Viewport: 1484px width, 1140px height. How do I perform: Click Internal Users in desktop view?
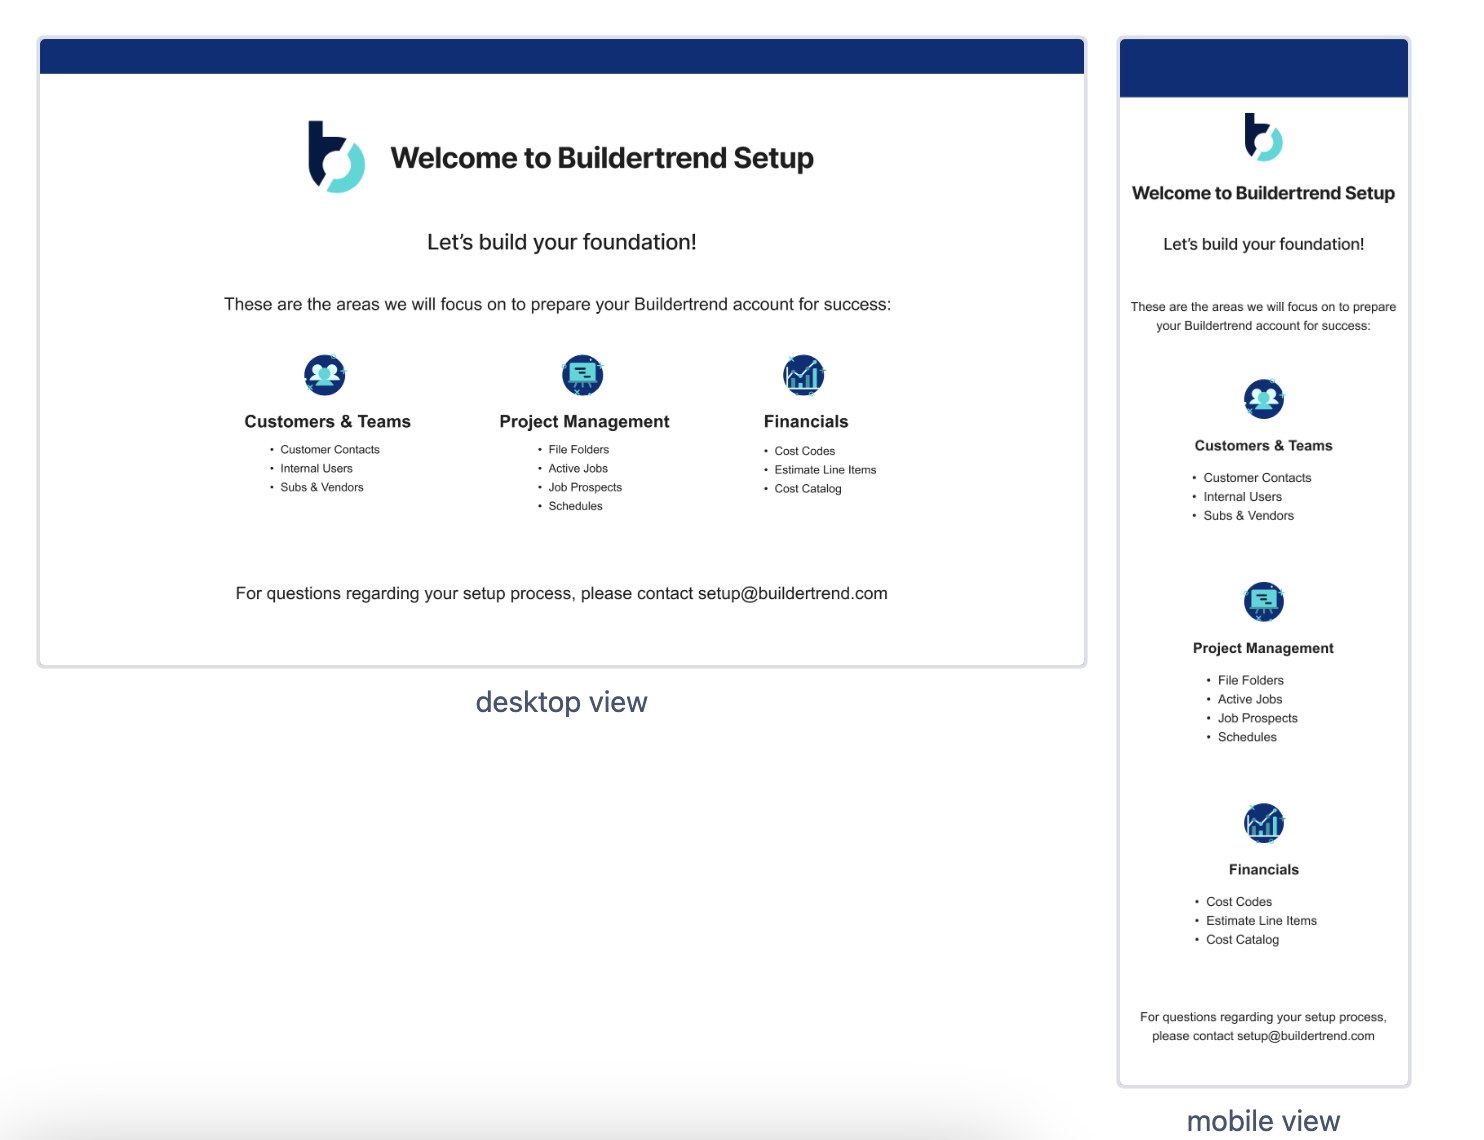tap(316, 469)
